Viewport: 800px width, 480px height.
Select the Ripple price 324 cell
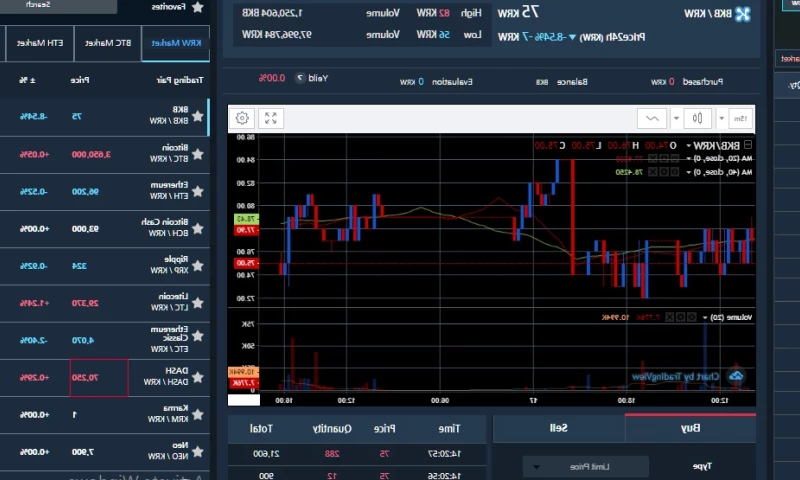(x=79, y=266)
